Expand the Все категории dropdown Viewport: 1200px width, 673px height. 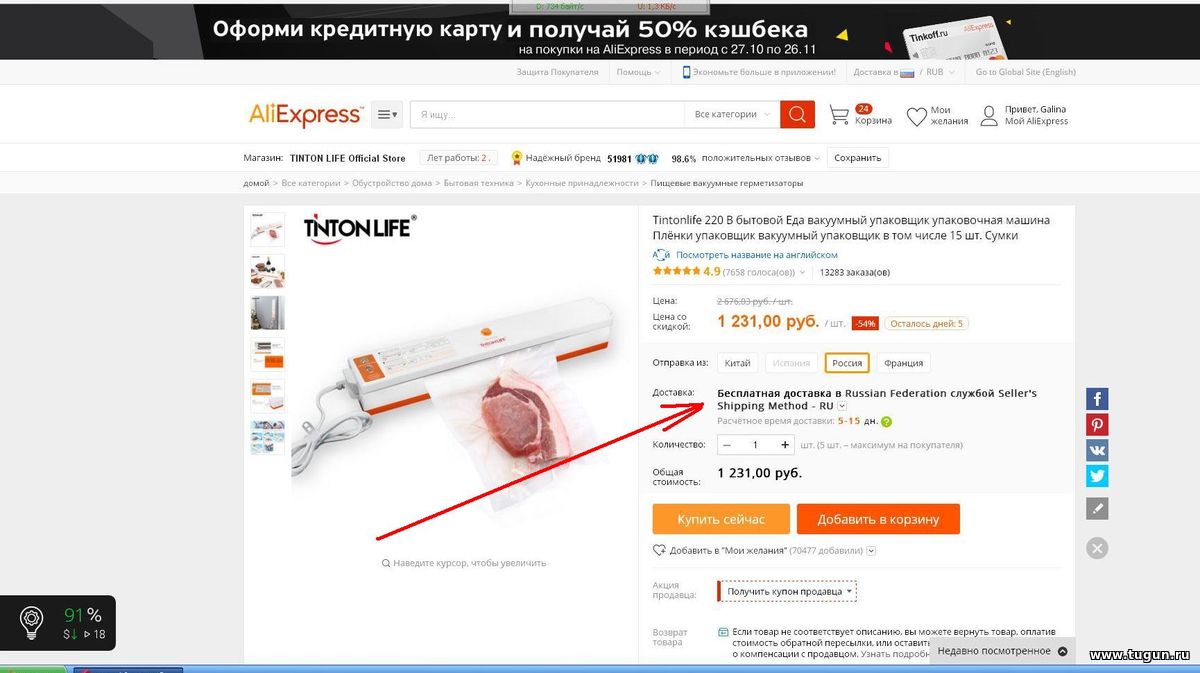point(732,115)
